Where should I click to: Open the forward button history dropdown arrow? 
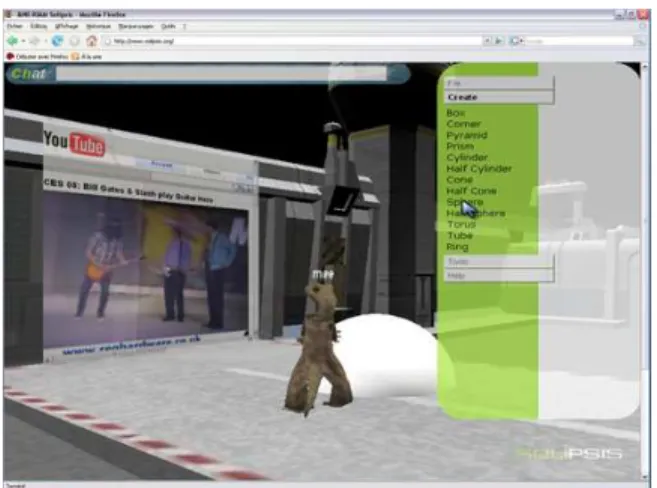45,41
